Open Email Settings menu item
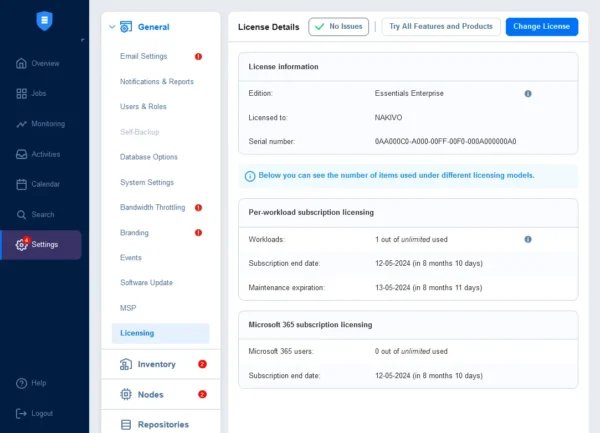 pos(144,56)
